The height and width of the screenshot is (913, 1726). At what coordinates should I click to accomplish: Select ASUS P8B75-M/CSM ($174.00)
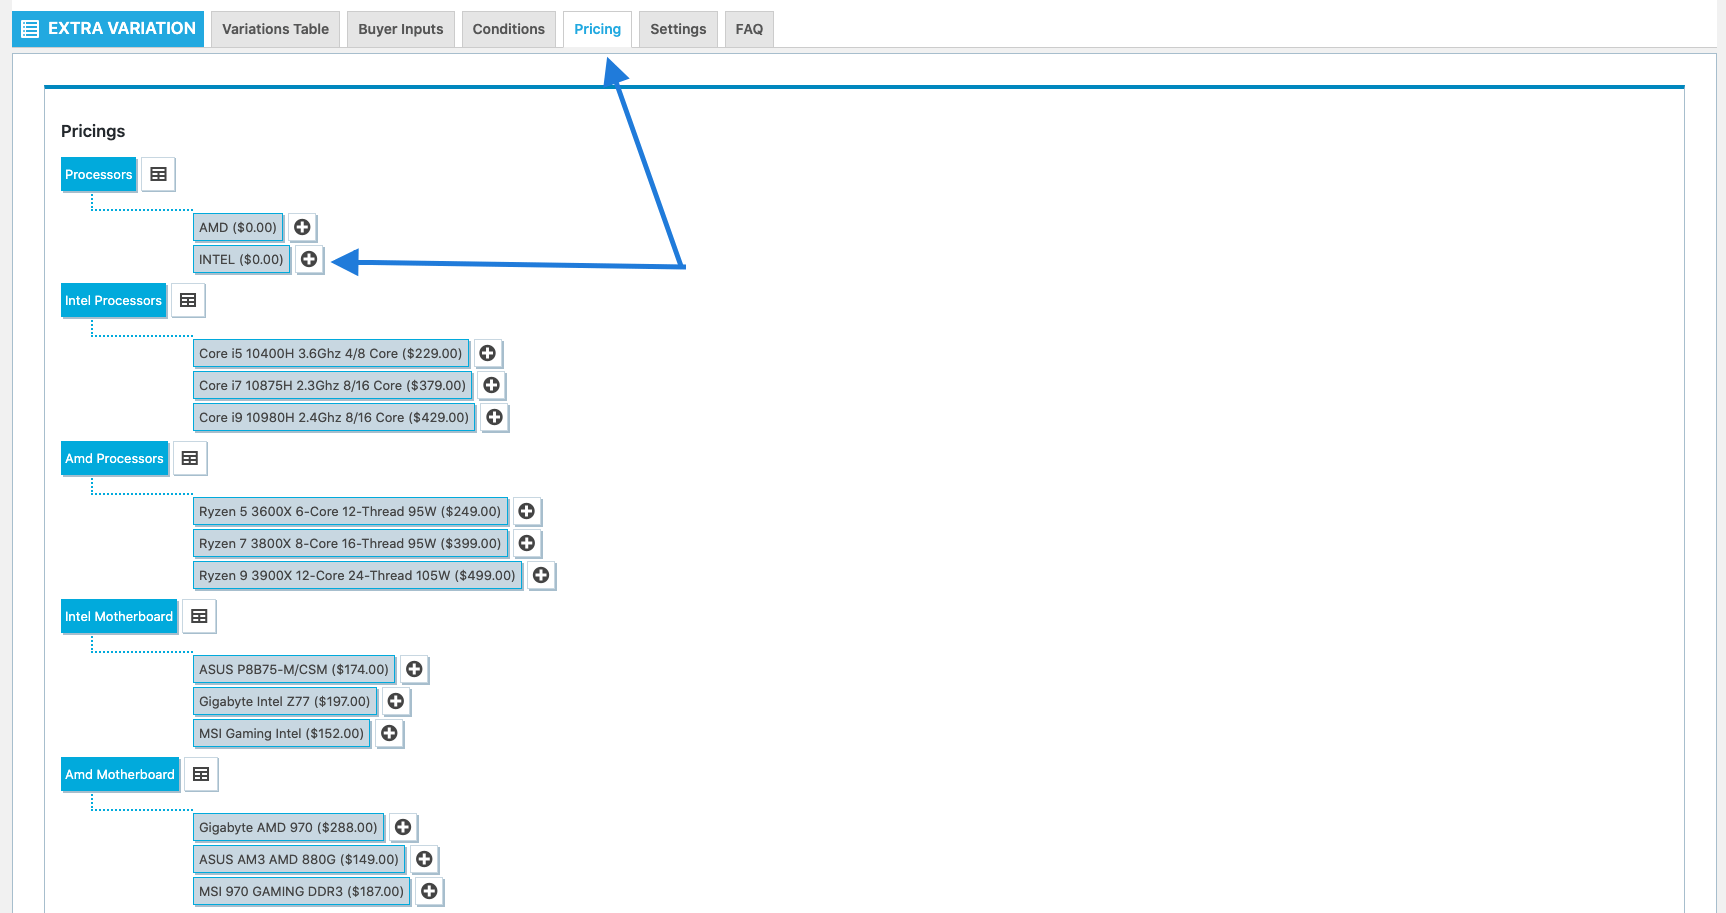[x=294, y=669]
